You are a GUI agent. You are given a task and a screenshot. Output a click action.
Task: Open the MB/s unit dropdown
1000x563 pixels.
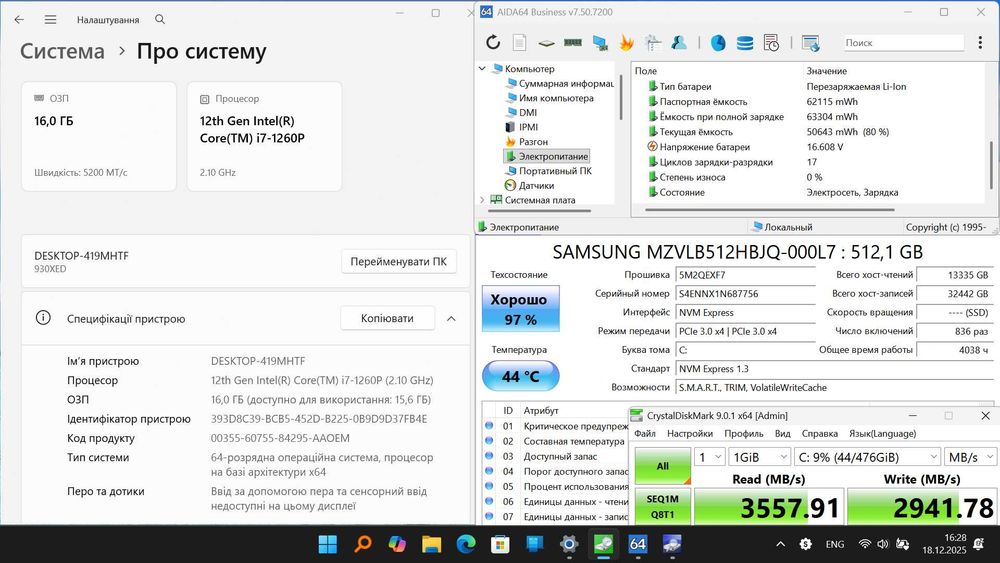pos(970,457)
